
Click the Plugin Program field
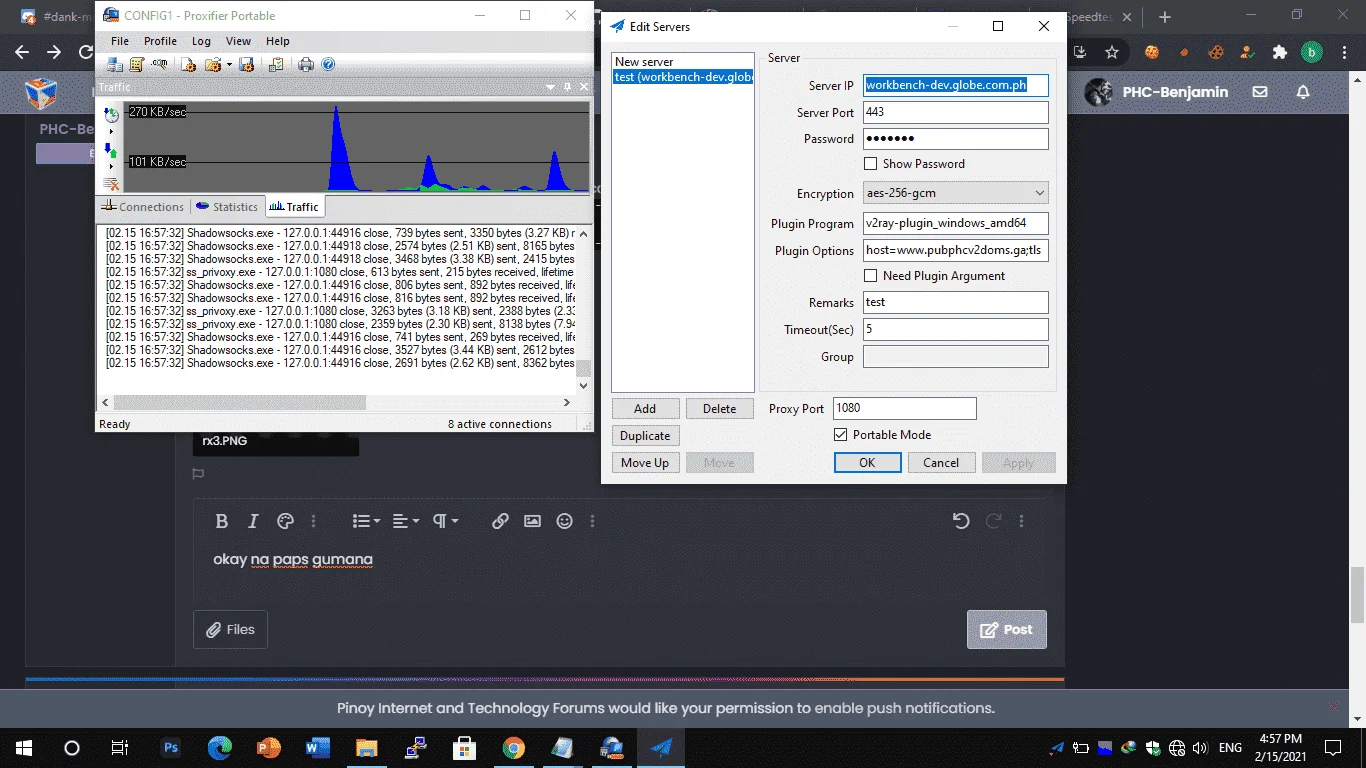(955, 223)
